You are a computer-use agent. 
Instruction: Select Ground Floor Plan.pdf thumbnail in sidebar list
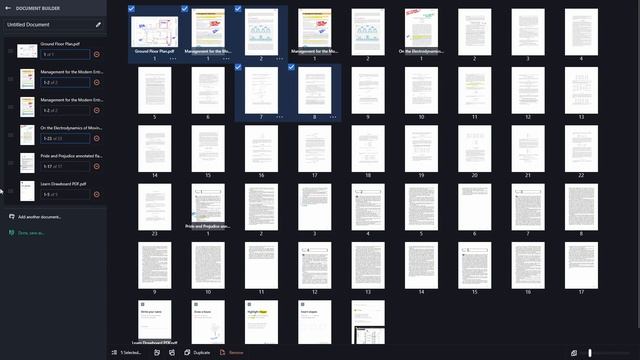click(27, 51)
